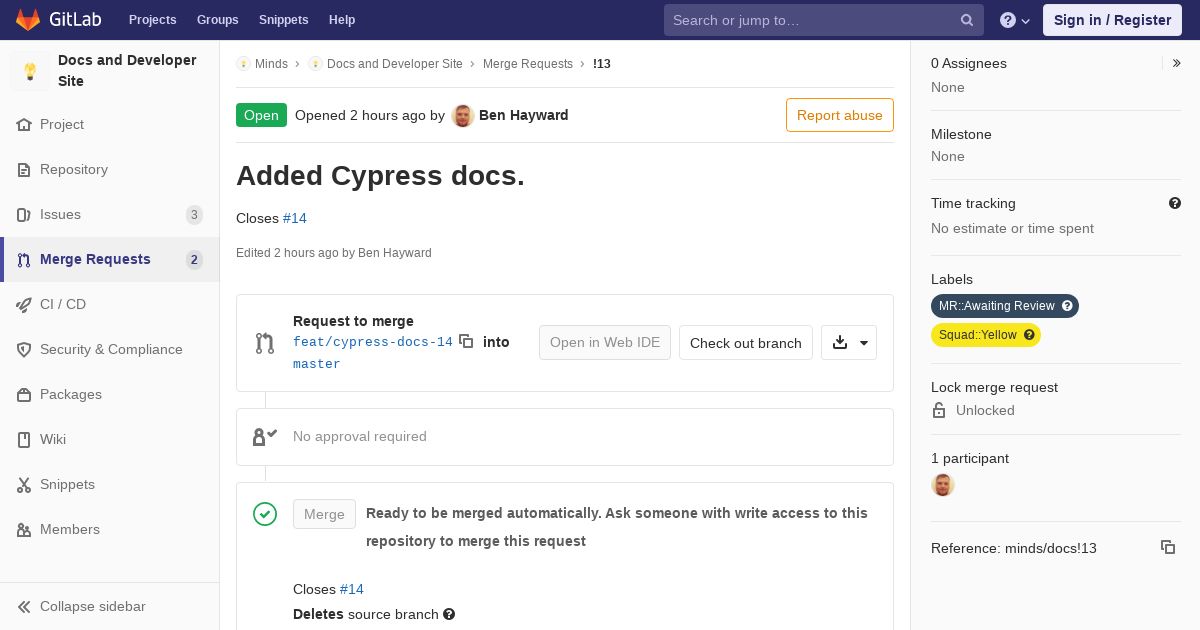The height and width of the screenshot is (630, 1200).
Task: Click the participant avatar in right sidebar
Action: tap(943, 485)
